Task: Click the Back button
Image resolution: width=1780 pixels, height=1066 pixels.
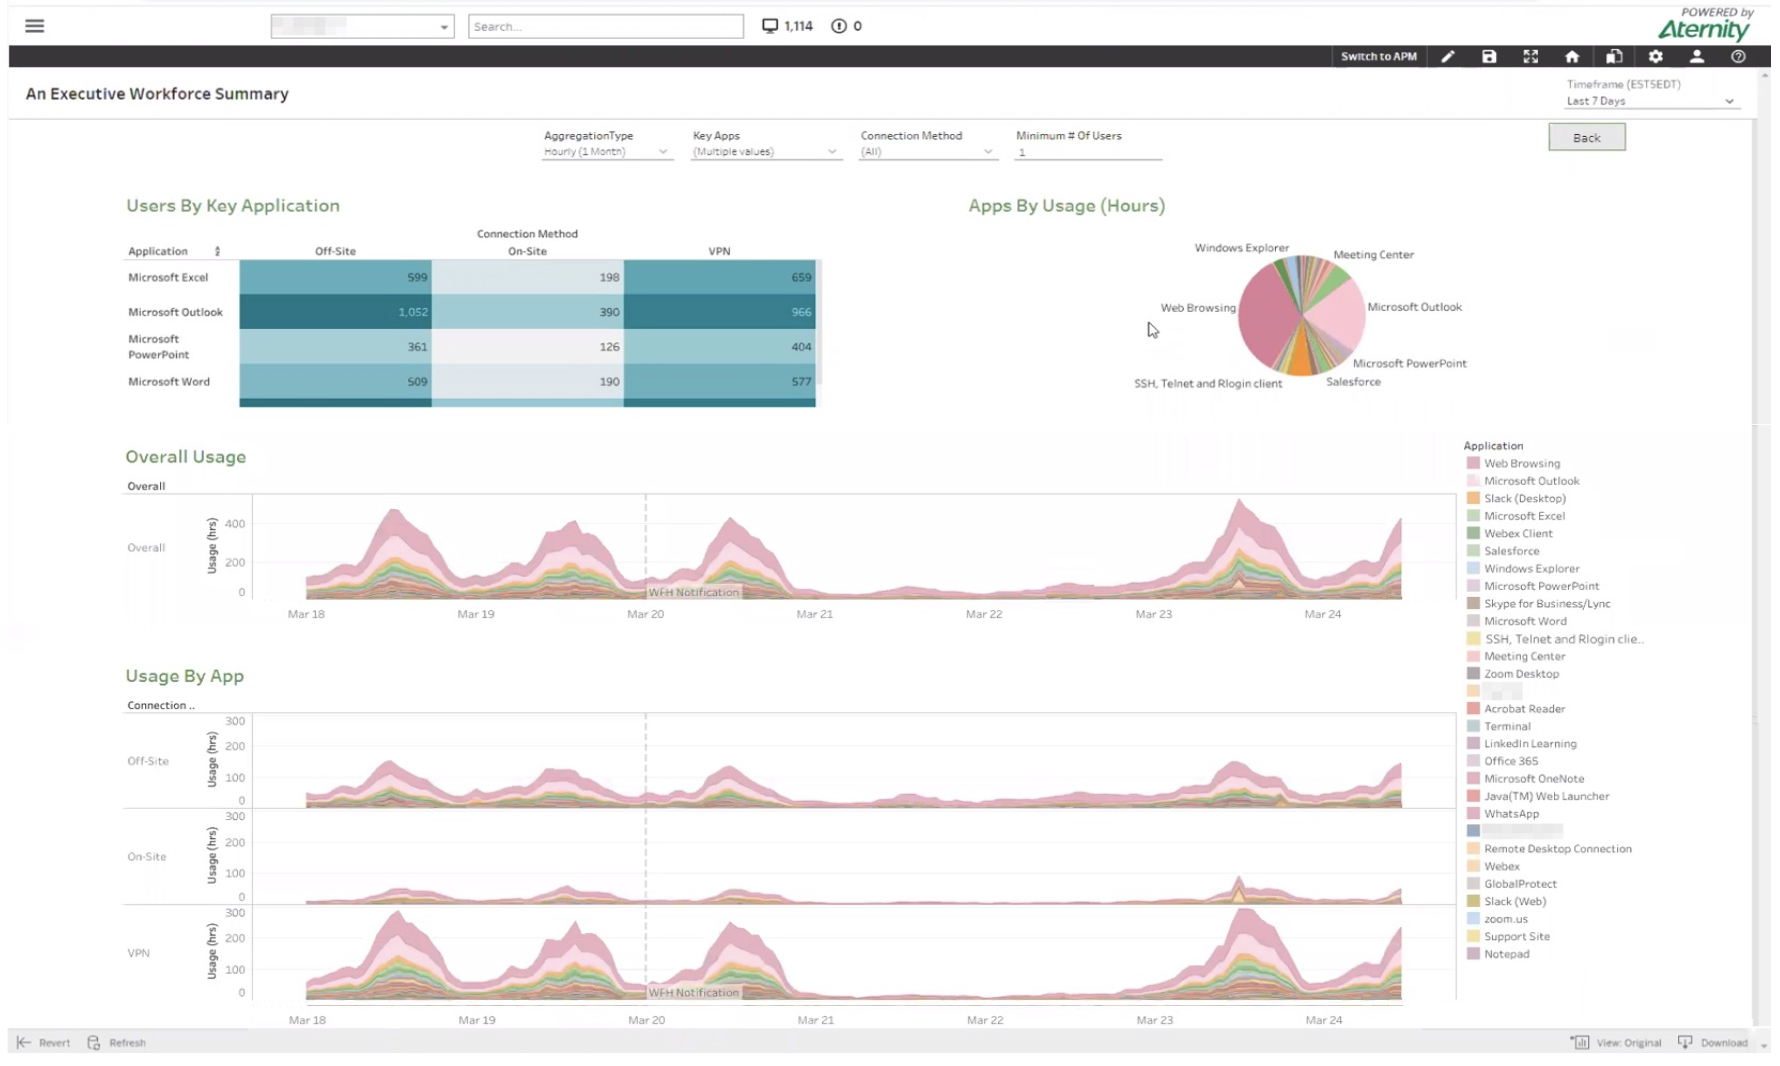Action: (x=1587, y=137)
